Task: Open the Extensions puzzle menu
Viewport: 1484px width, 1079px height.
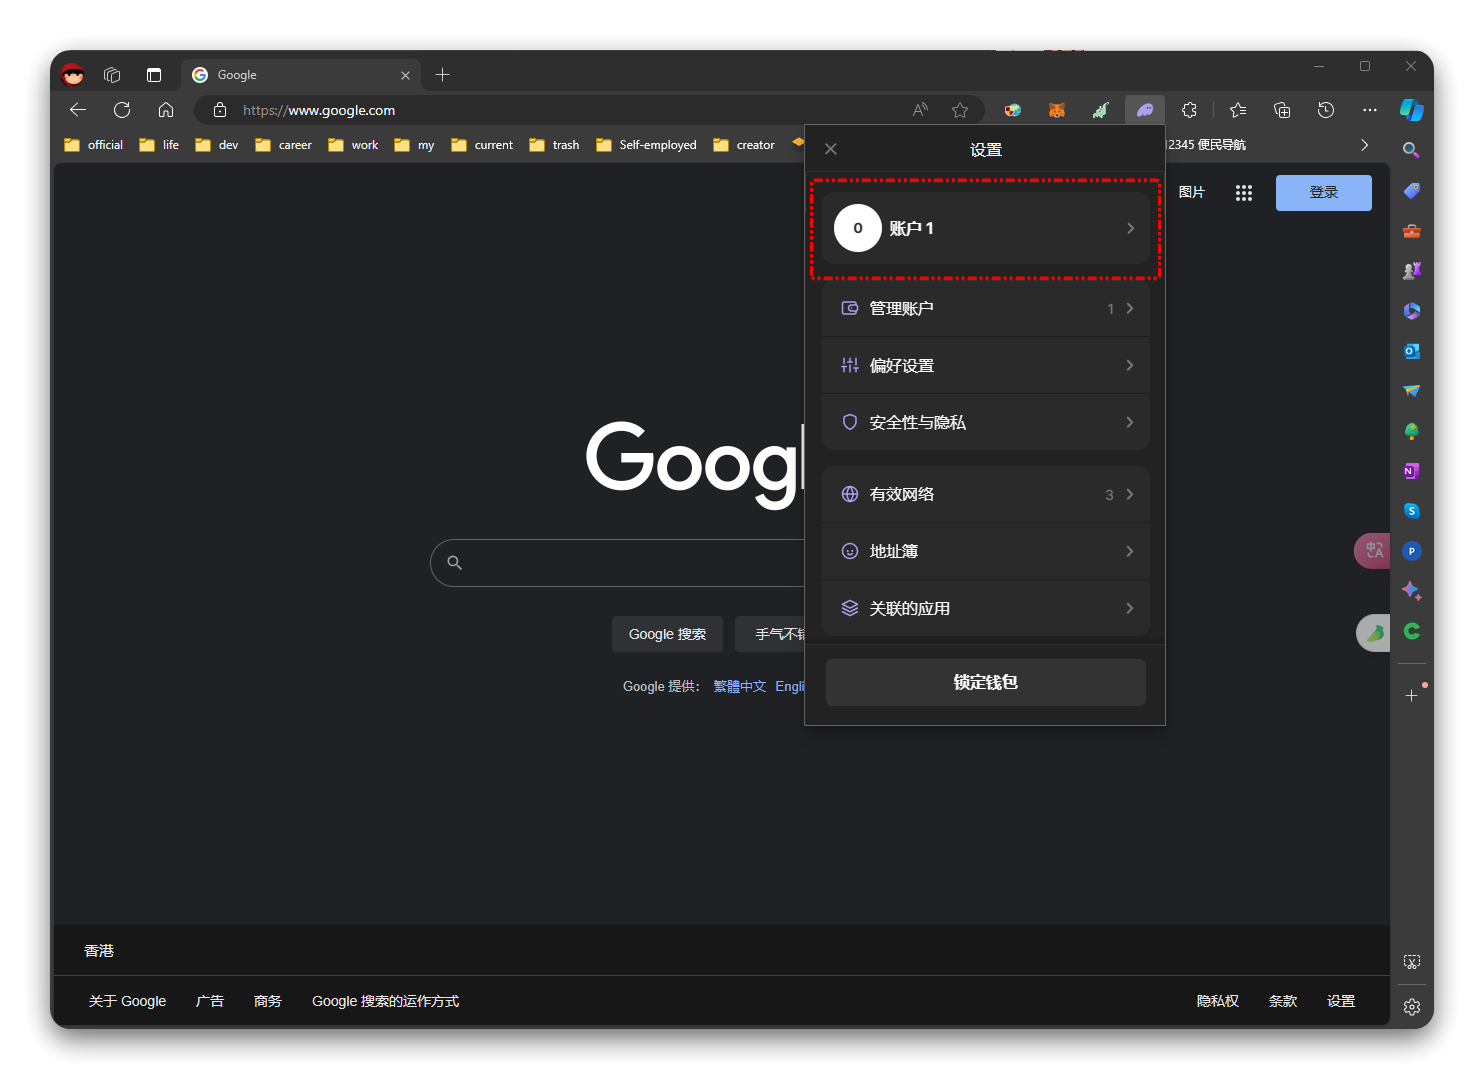Action: click(1189, 110)
